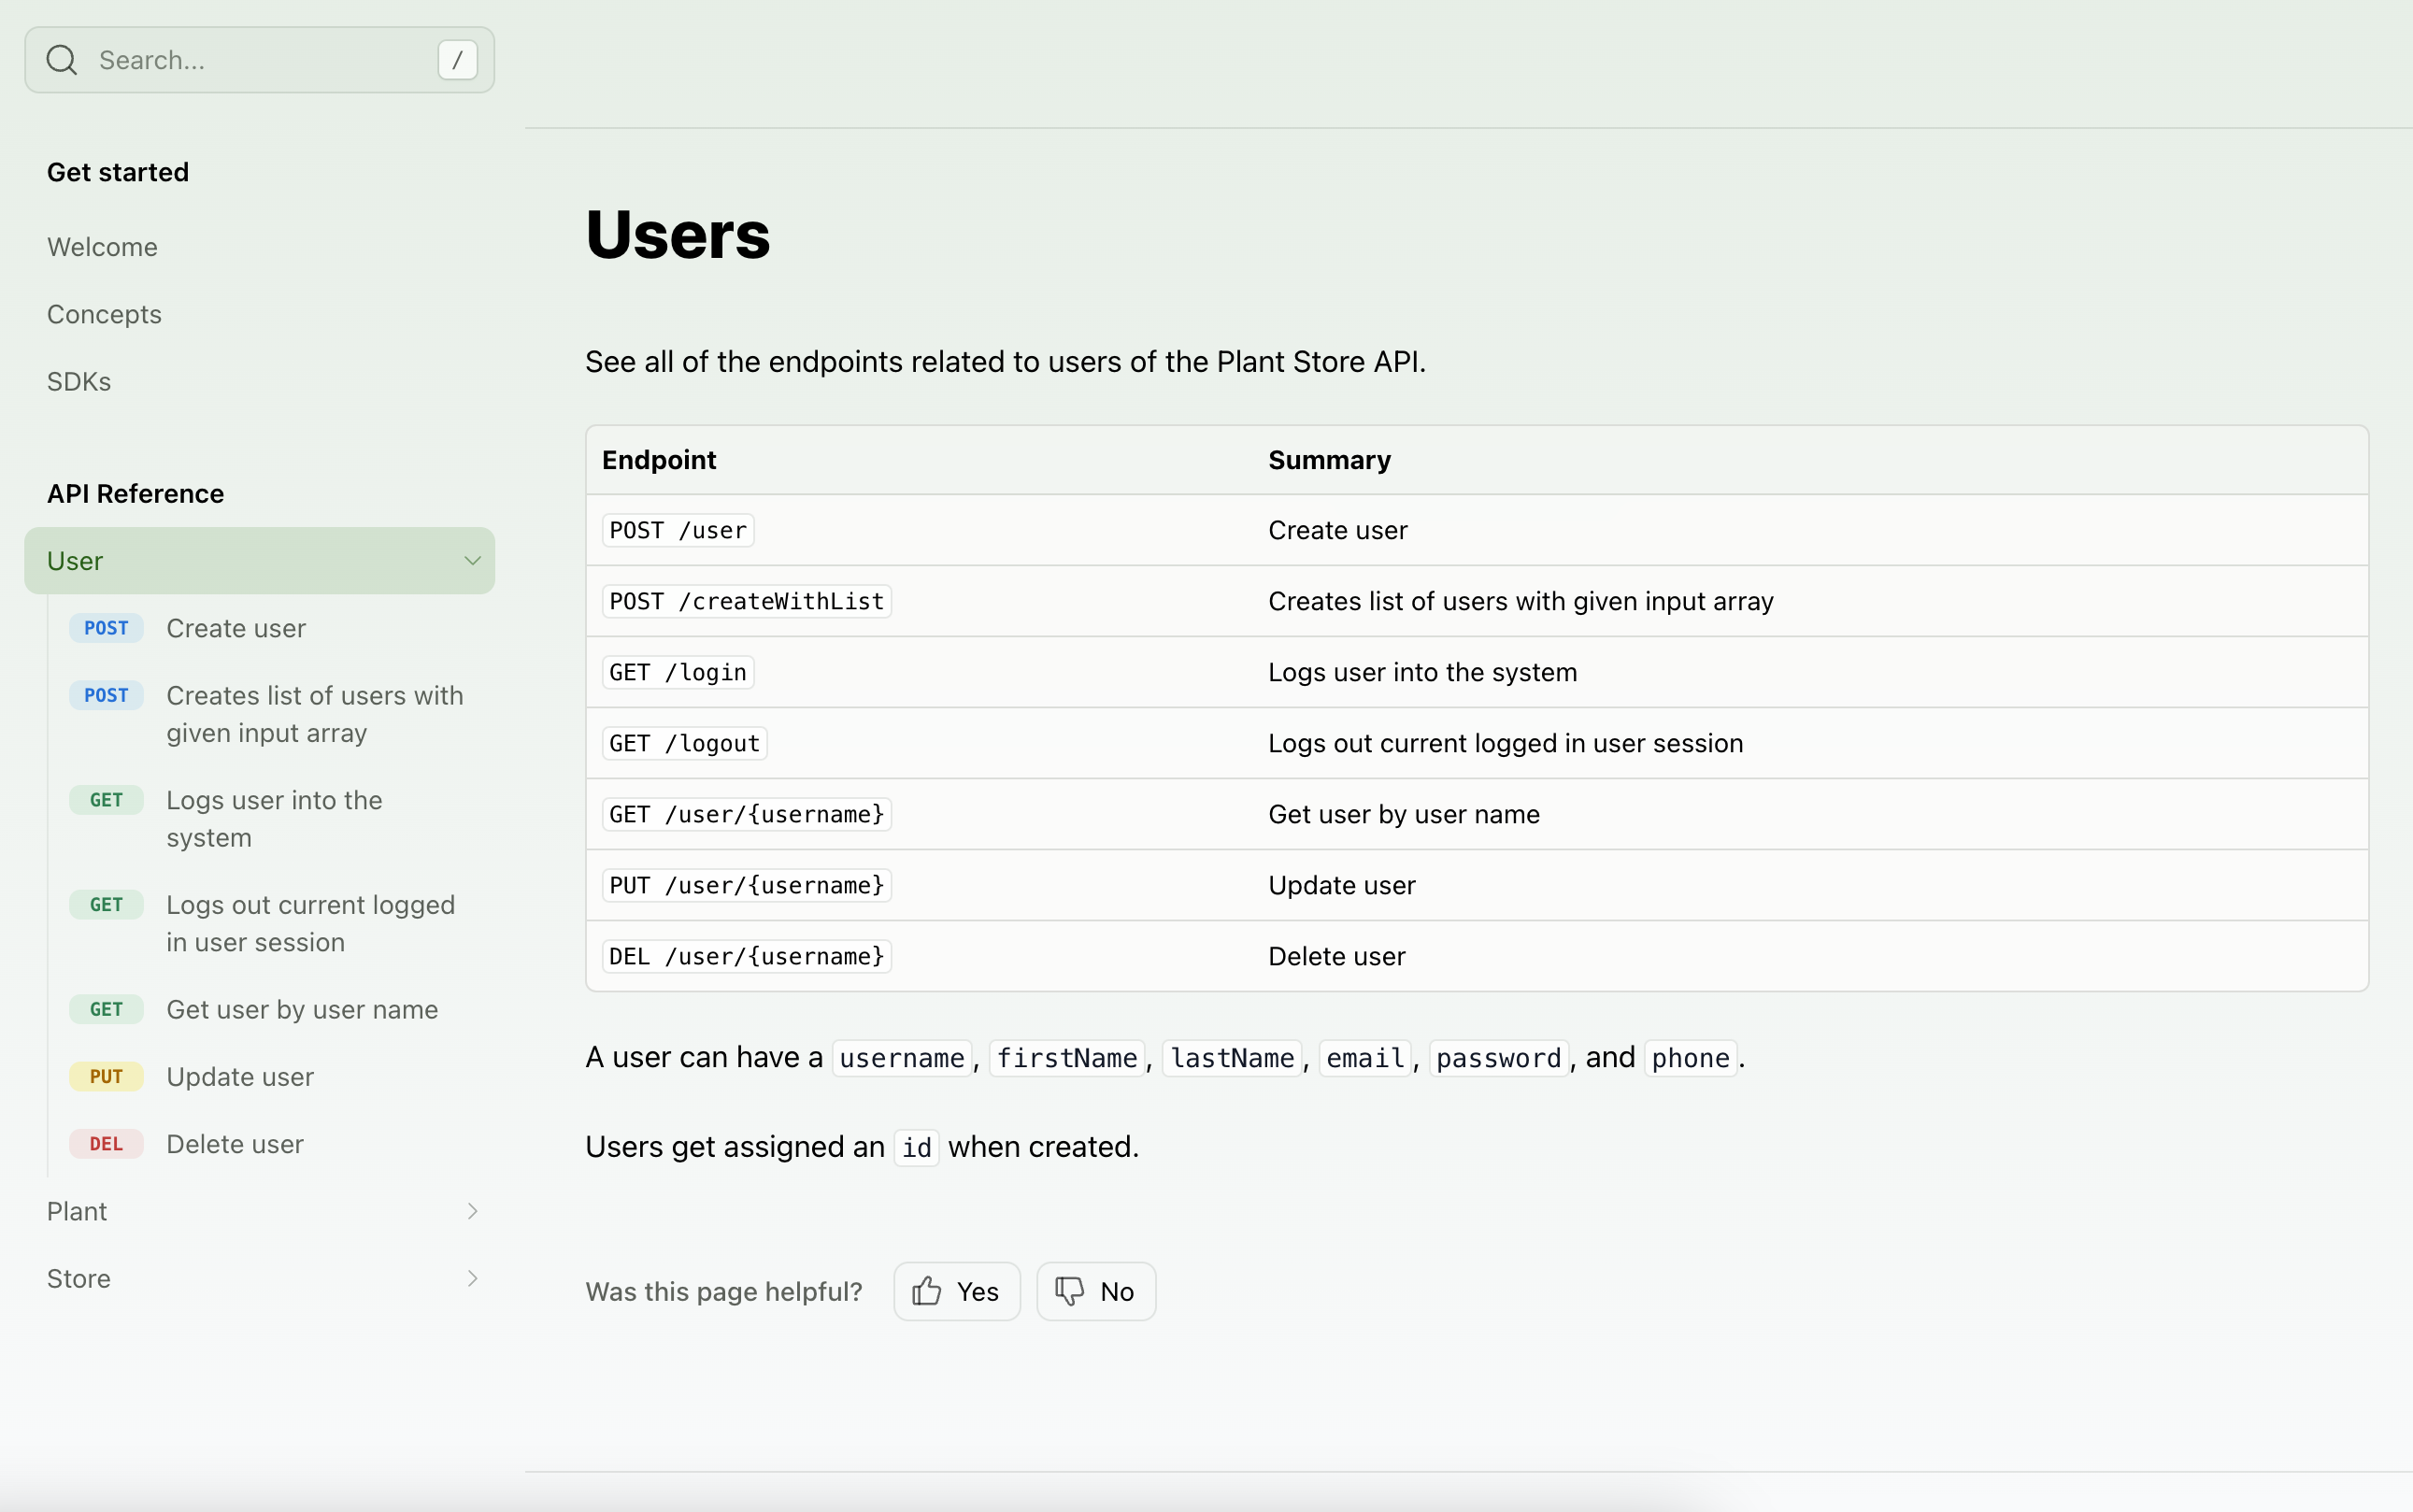Viewport: 2413px width, 1512px height.
Task: Click the GET badge beside Logs user into the system
Action: (105, 799)
